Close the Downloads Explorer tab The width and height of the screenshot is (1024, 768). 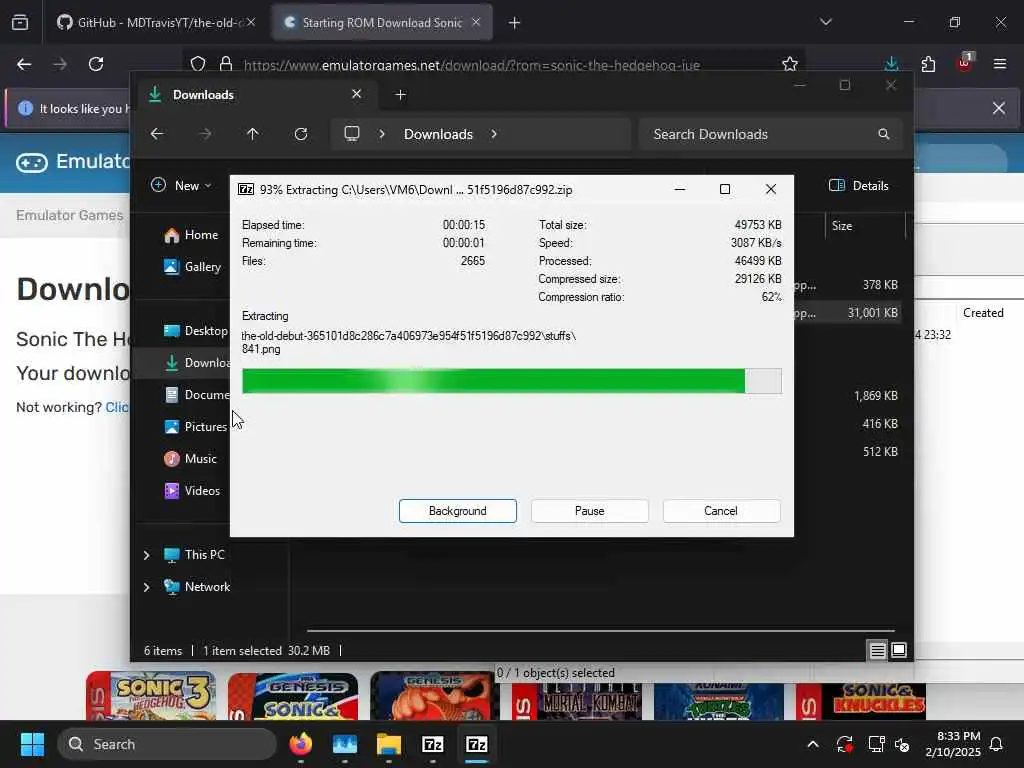click(357, 94)
